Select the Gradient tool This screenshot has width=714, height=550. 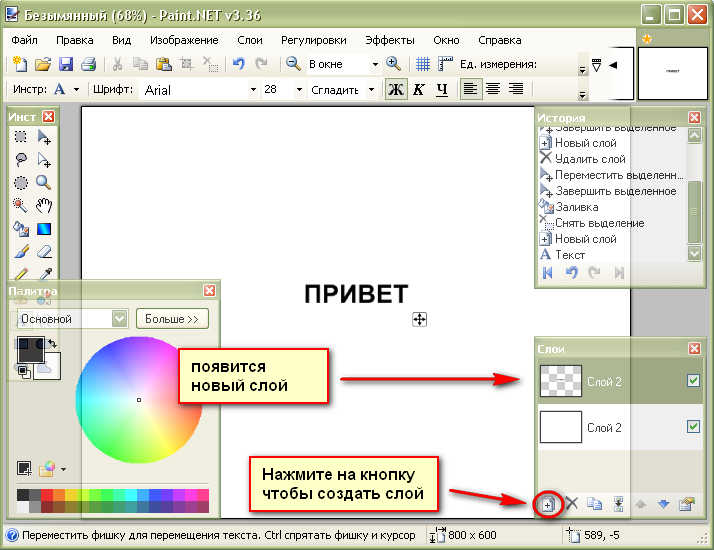[x=44, y=229]
